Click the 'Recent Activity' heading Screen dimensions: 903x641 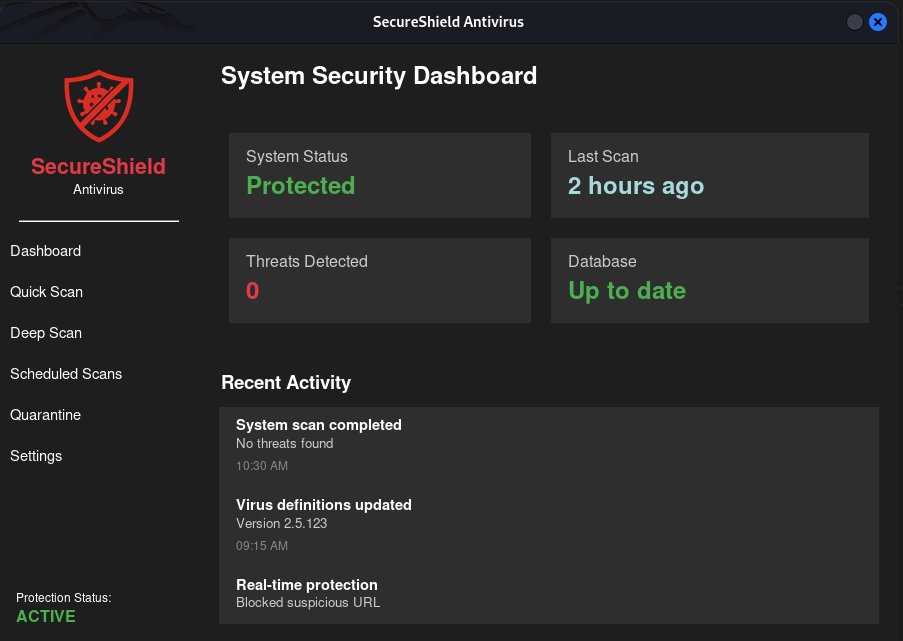coord(286,383)
